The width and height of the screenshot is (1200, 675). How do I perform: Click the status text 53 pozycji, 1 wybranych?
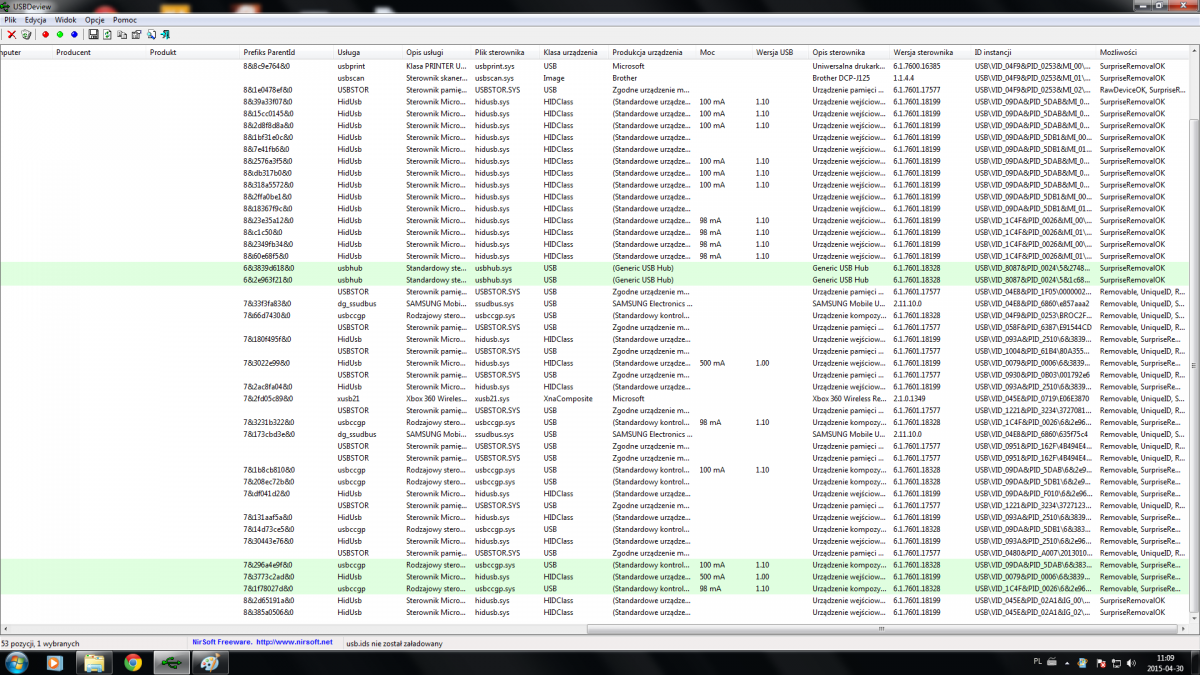(x=40, y=643)
